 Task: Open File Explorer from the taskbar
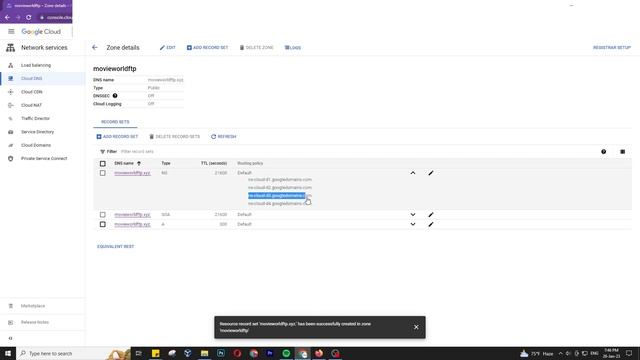tap(204, 353)
